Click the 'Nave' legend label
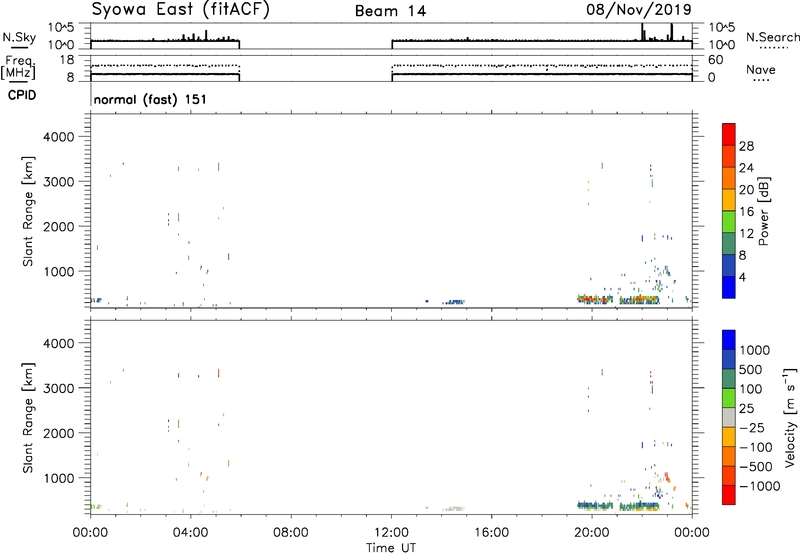This screenshot has height=554, width=800. click(761, 70)
